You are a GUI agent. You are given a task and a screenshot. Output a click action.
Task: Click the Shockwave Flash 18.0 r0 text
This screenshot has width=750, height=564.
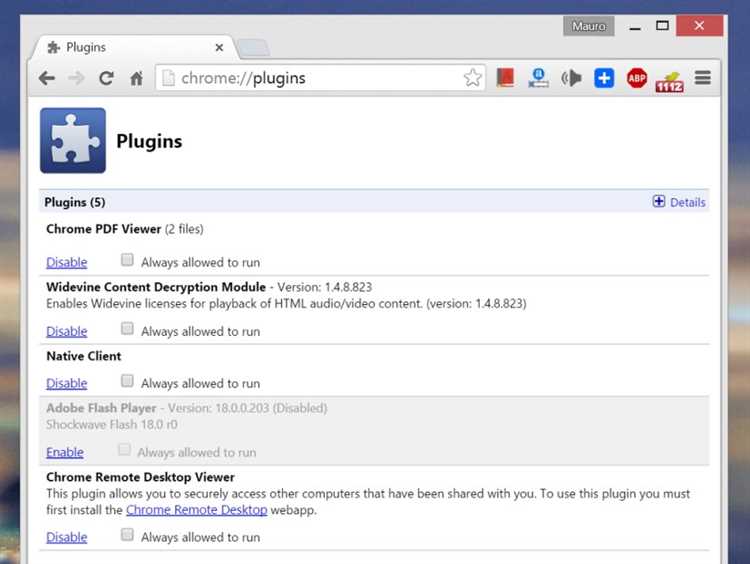pos(112,425)
